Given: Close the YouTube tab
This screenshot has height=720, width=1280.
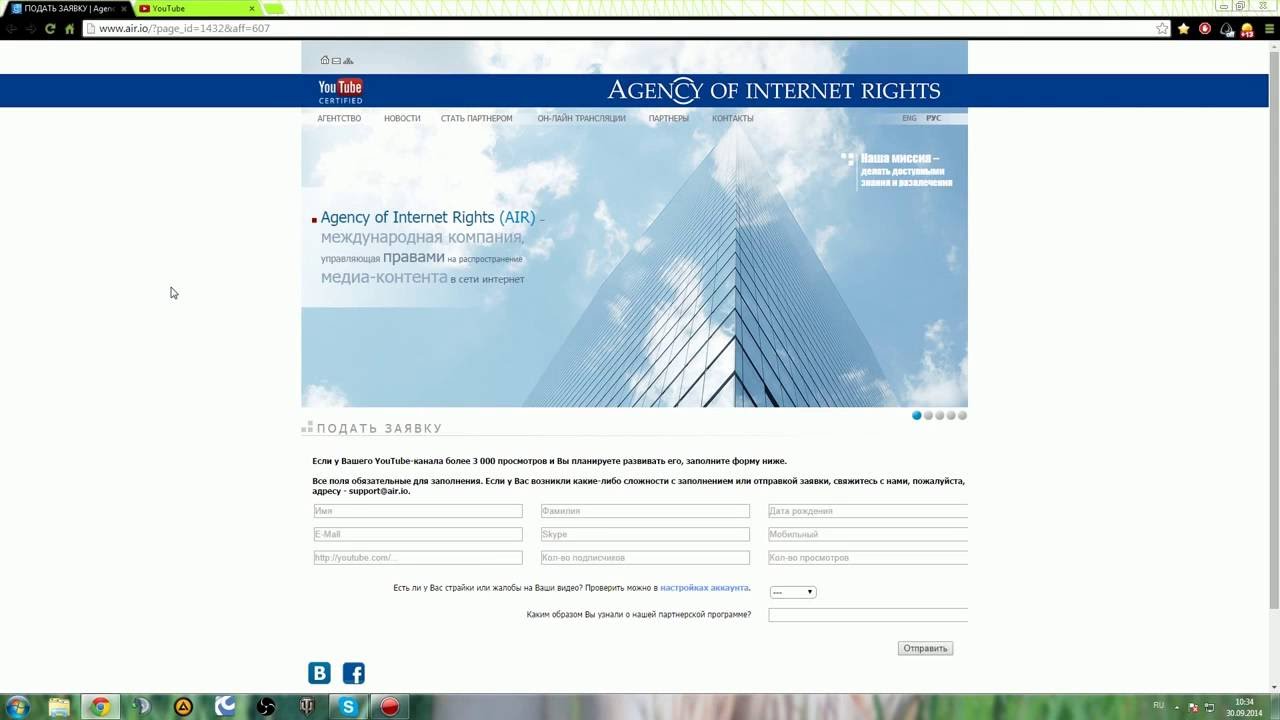Looking at the screenshot, I should (x=252, y=8).
